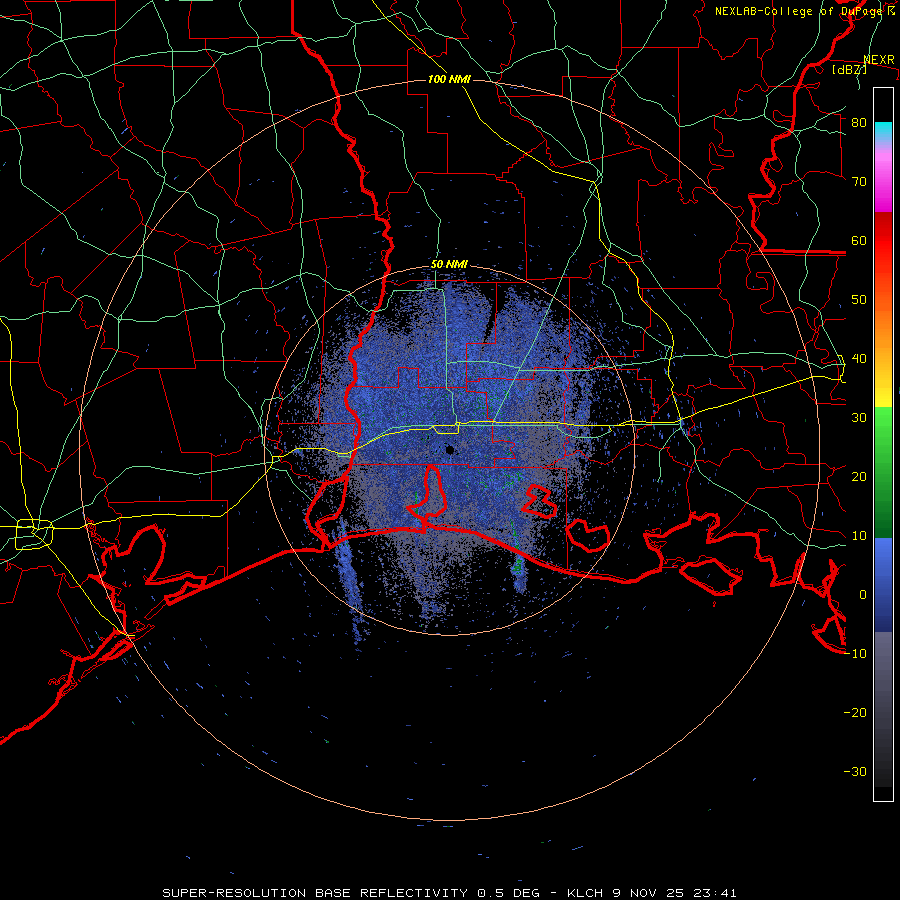Click the green segment of the color bar
This screenshot has width=900, height=900.
(x=883, y=472)
